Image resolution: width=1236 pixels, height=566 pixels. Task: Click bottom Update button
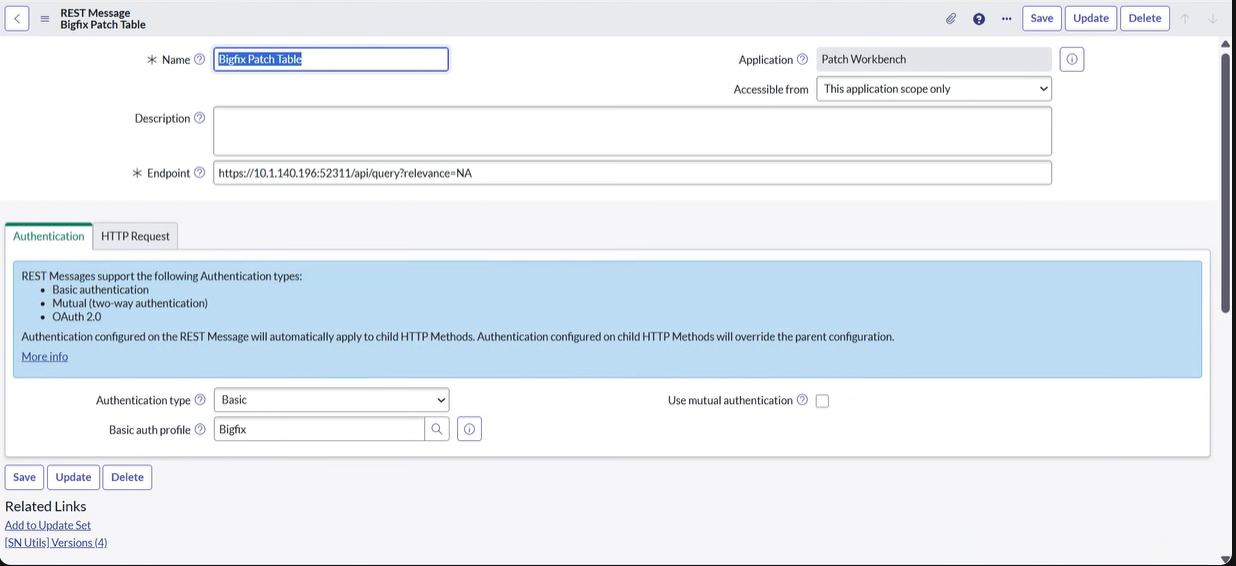(73, 477)
